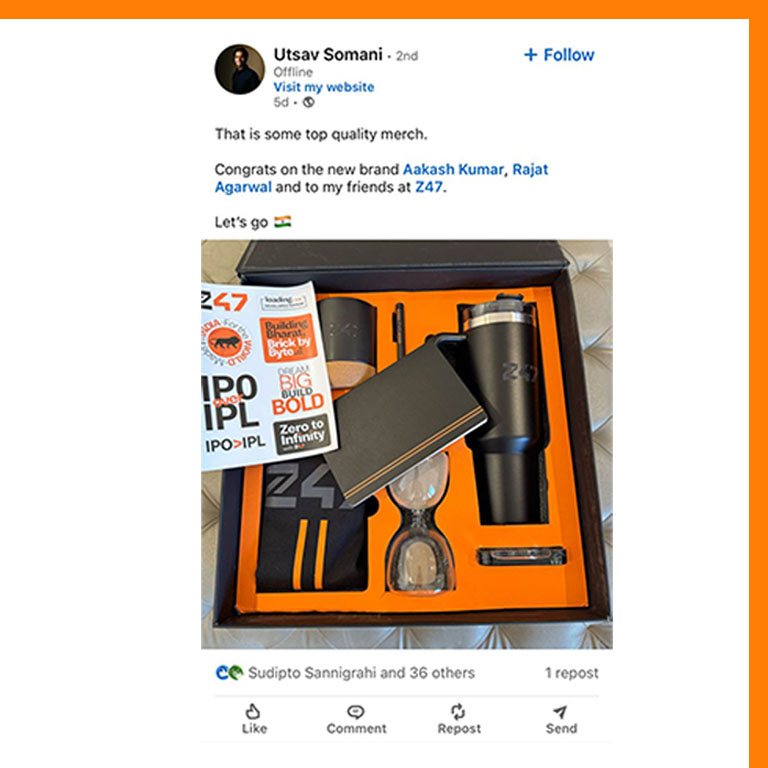Click the reaction emoji icons

click(229, 672)
